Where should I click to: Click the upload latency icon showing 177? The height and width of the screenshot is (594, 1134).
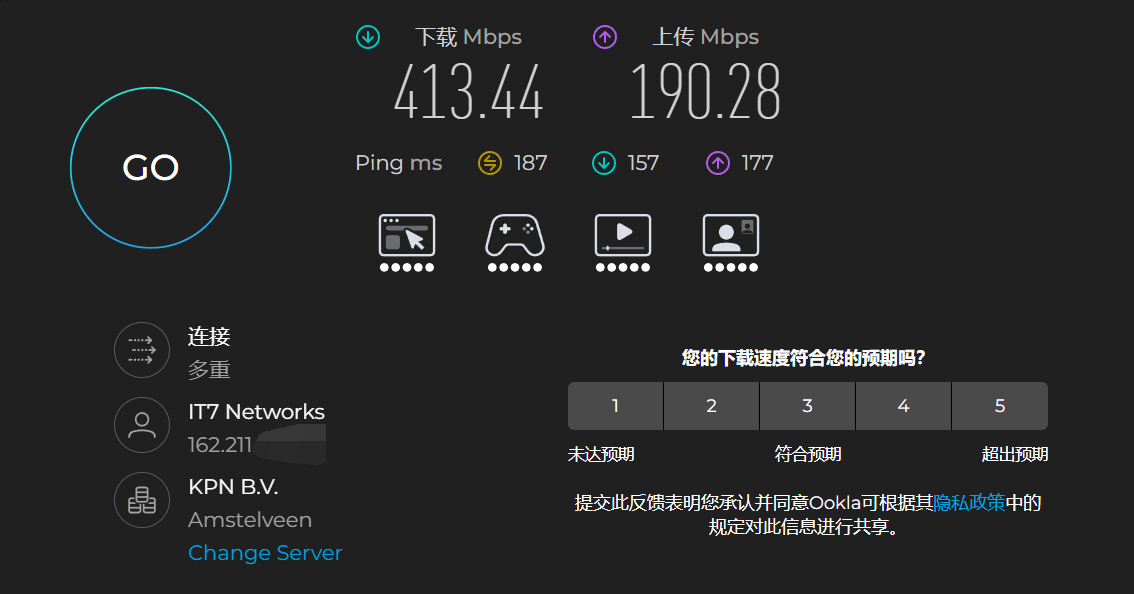pyautogui.click(x=717, y=163)
